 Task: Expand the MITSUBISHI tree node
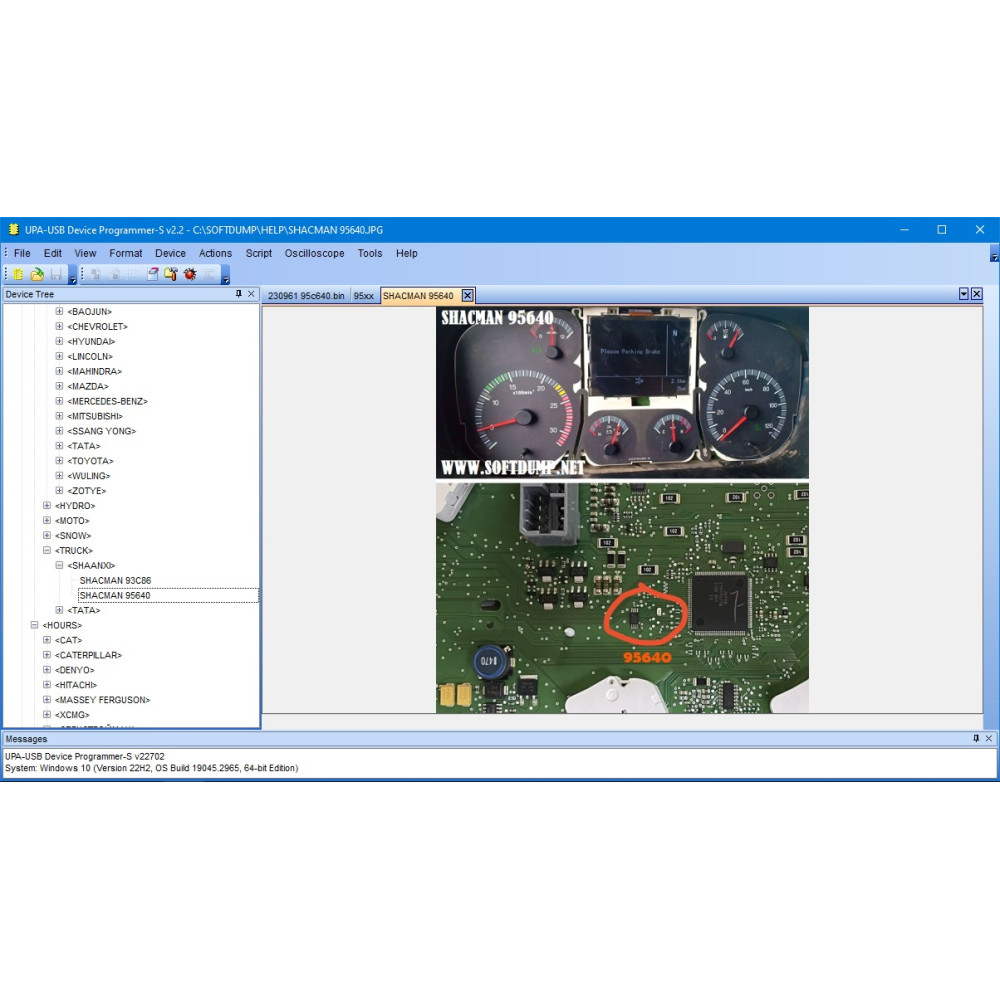[59, 416]
